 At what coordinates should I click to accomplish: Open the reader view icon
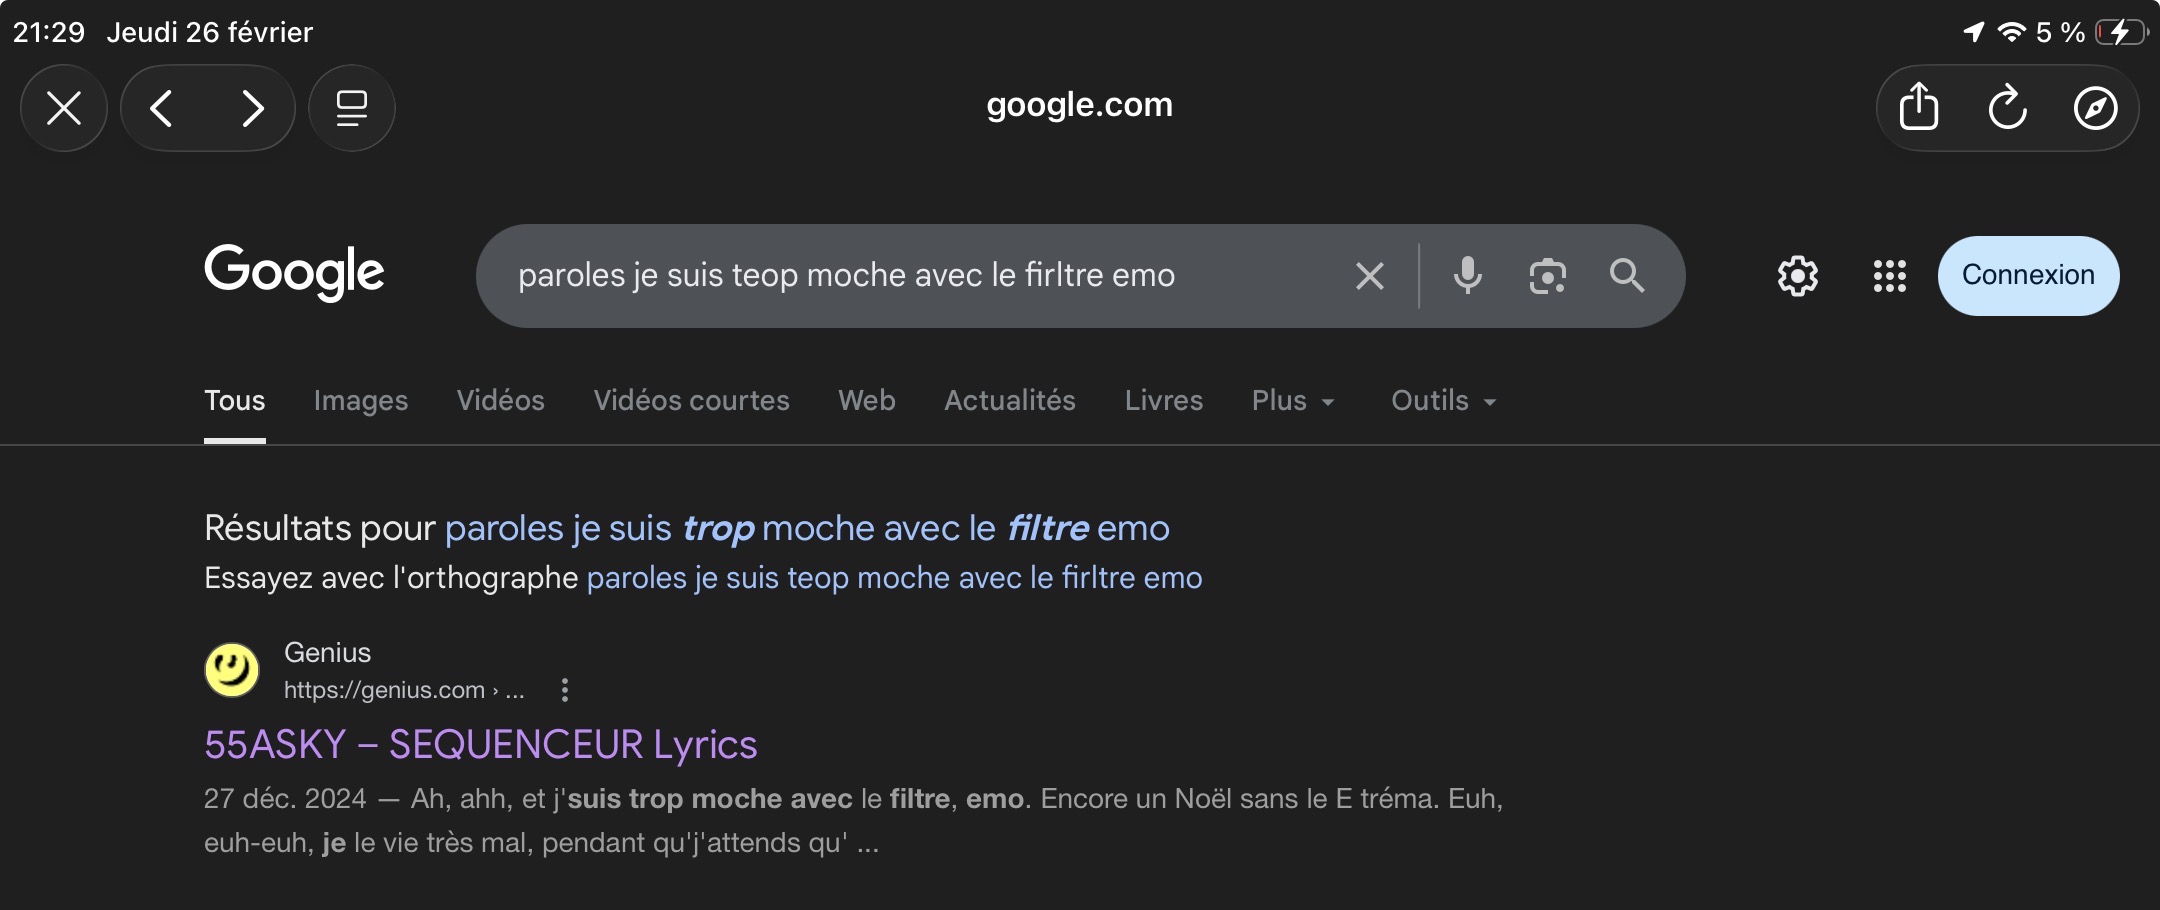pyautogui.click(x=351, y=108)
